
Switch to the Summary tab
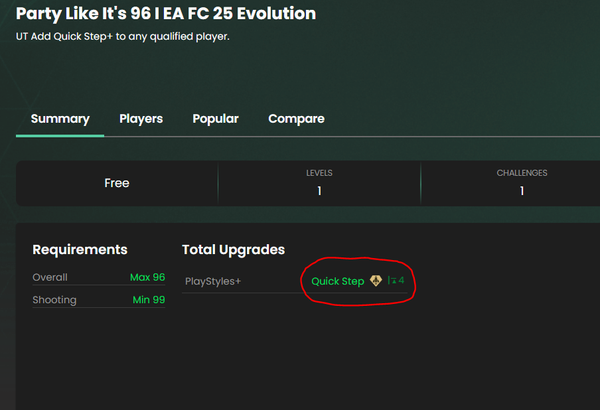[x=60, y=119]
